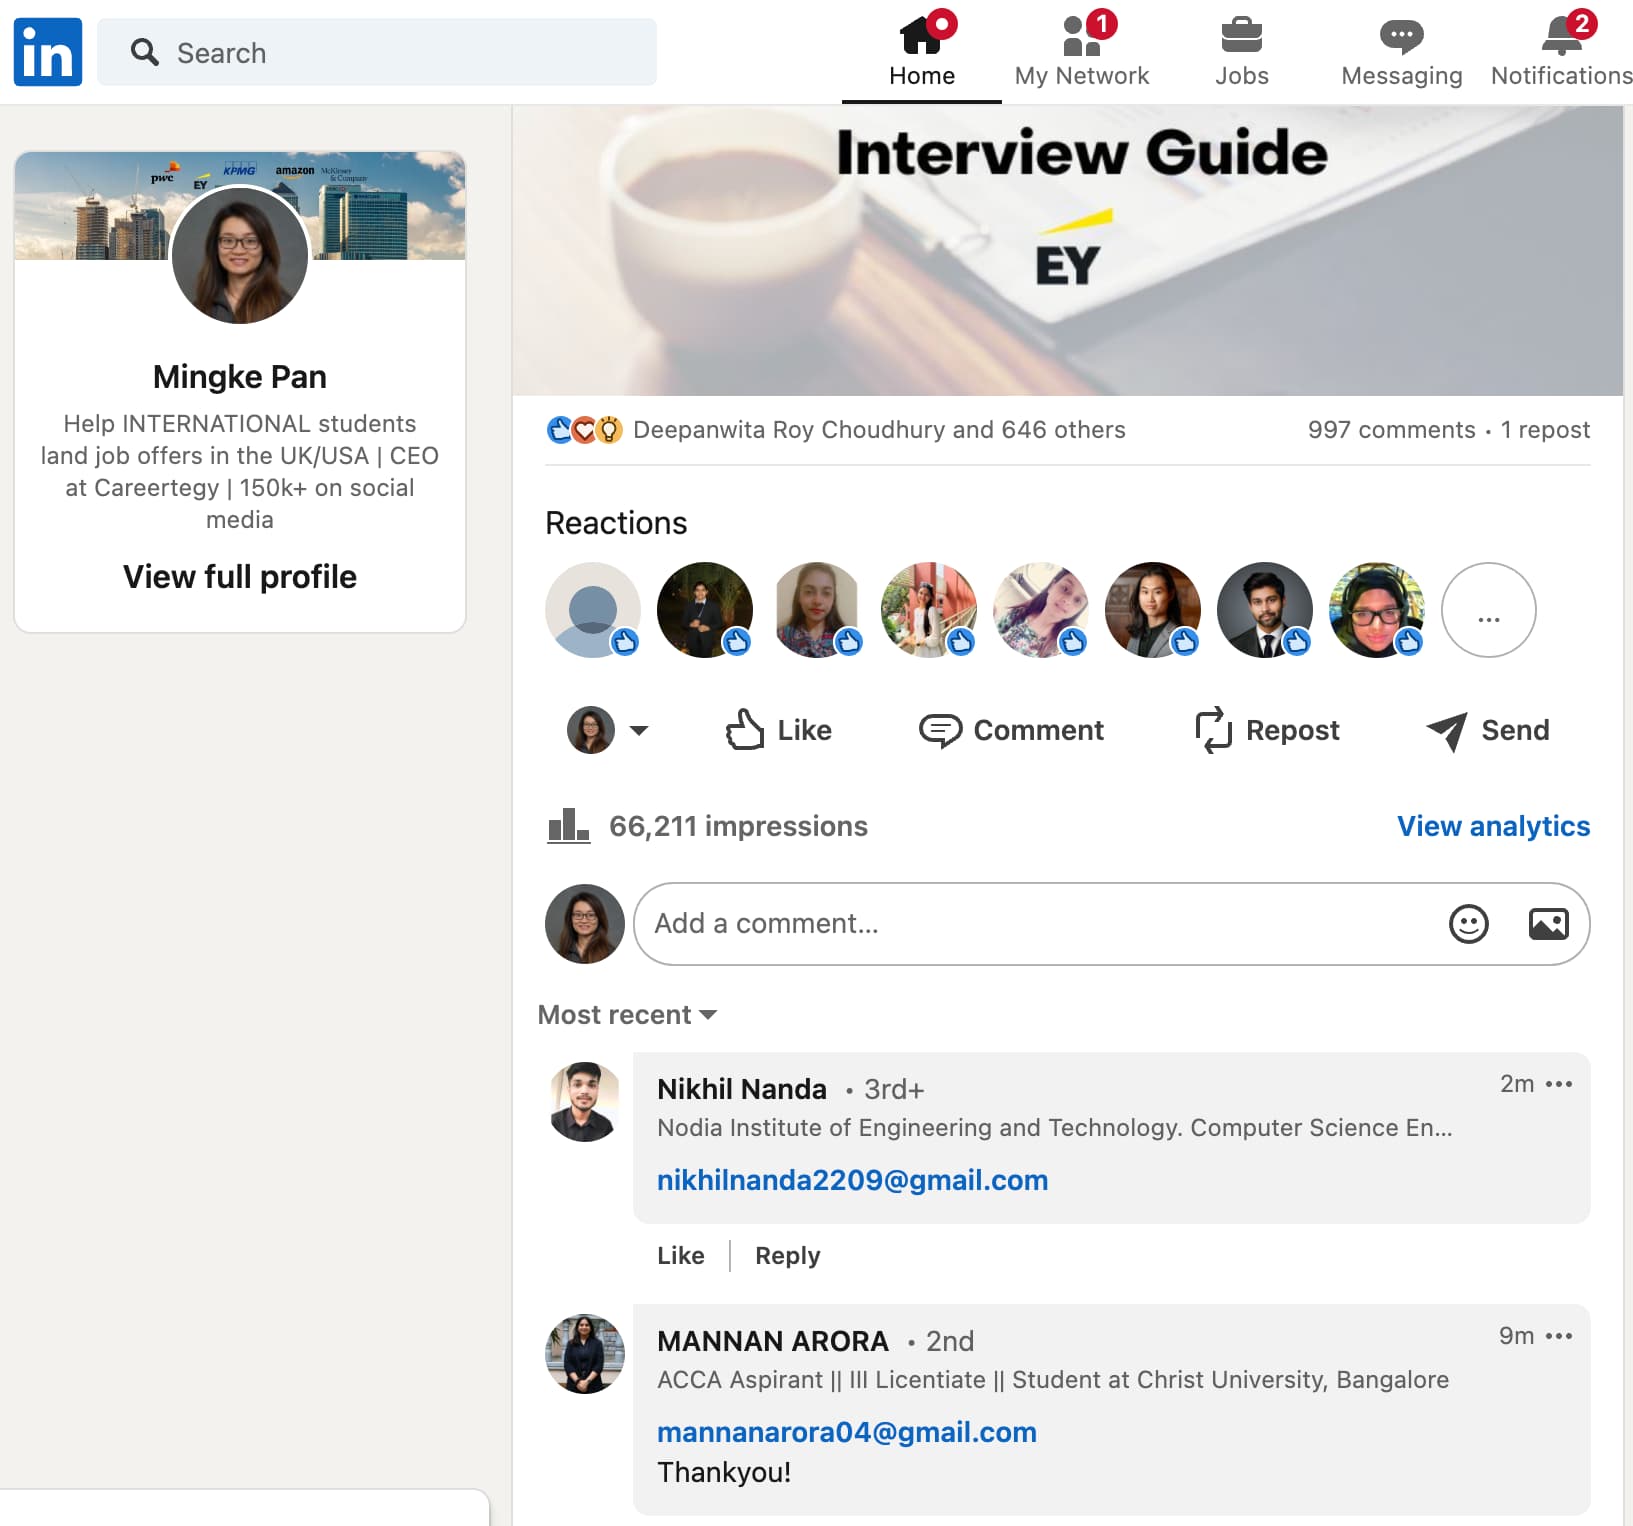Click the Repost arrows button
The image size is (1633, 1526).
pos(1267,730)
